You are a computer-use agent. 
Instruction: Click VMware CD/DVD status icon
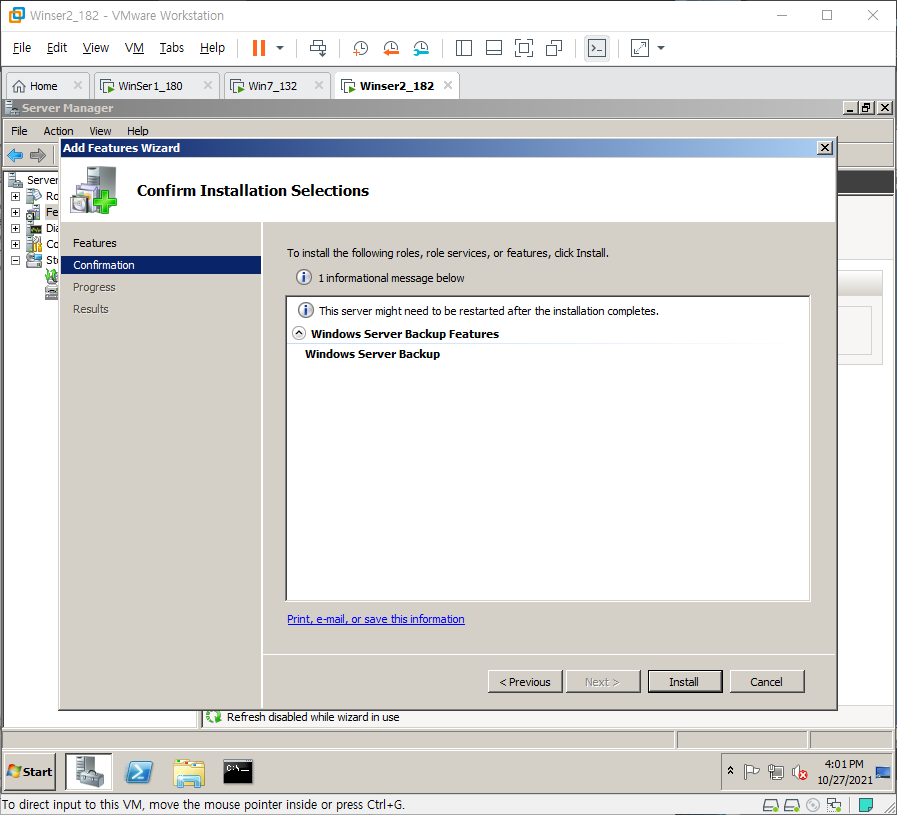tap(812, 805)
